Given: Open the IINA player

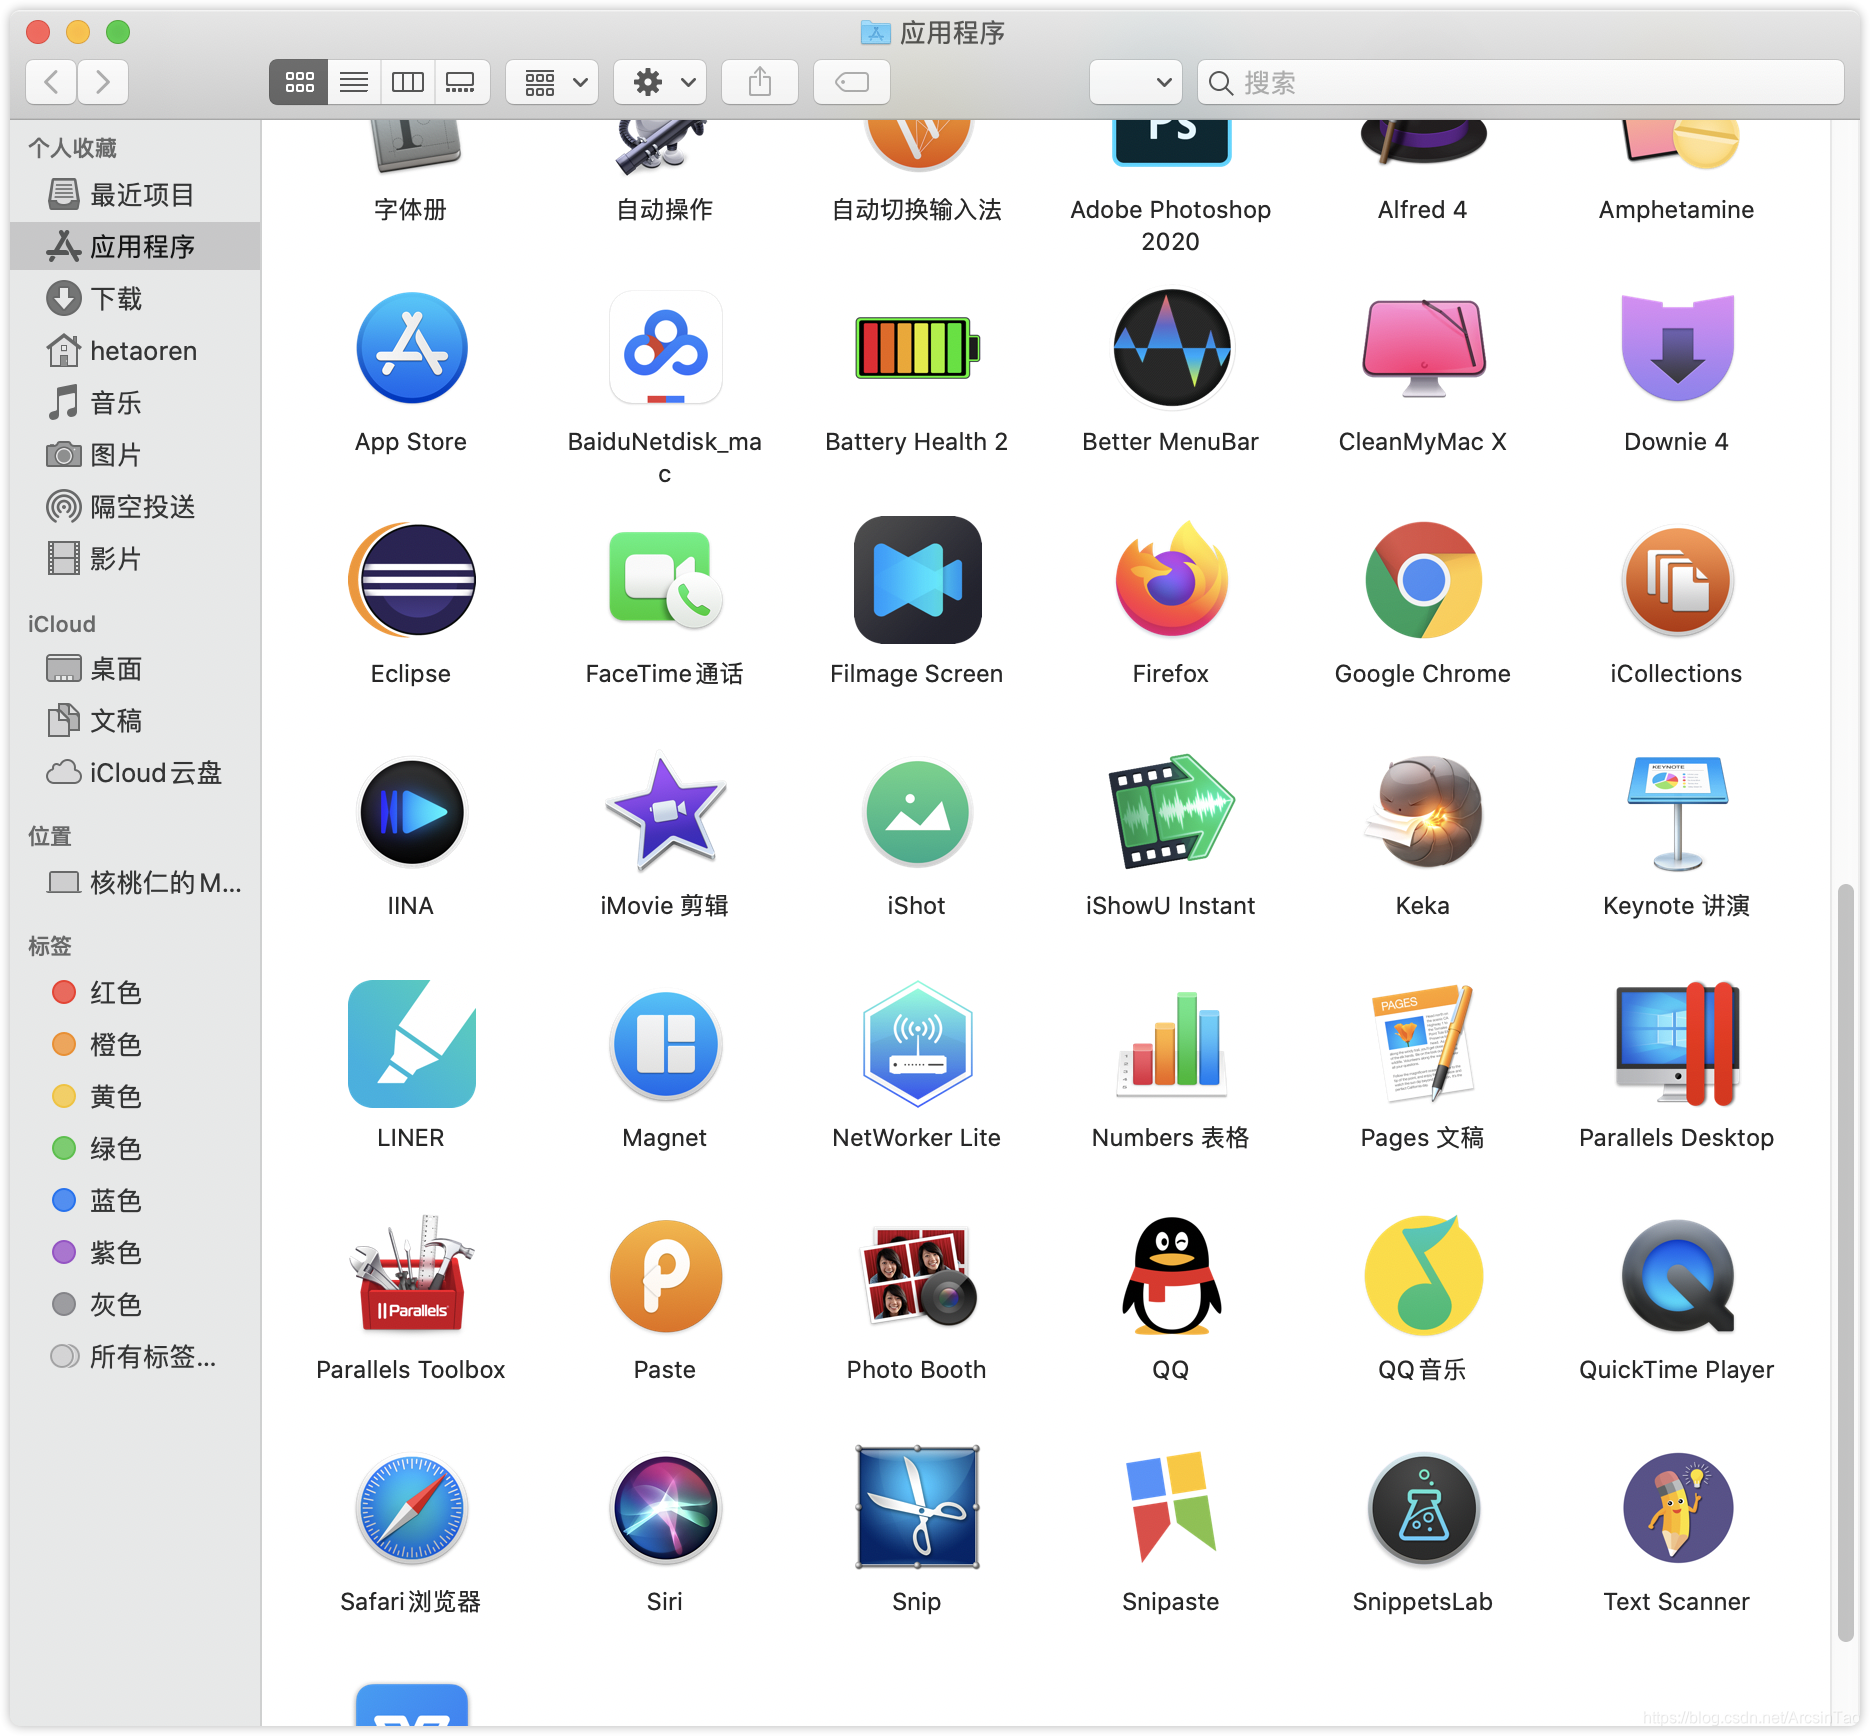Looking at the screenshot, I should click(x=411, y=812).
